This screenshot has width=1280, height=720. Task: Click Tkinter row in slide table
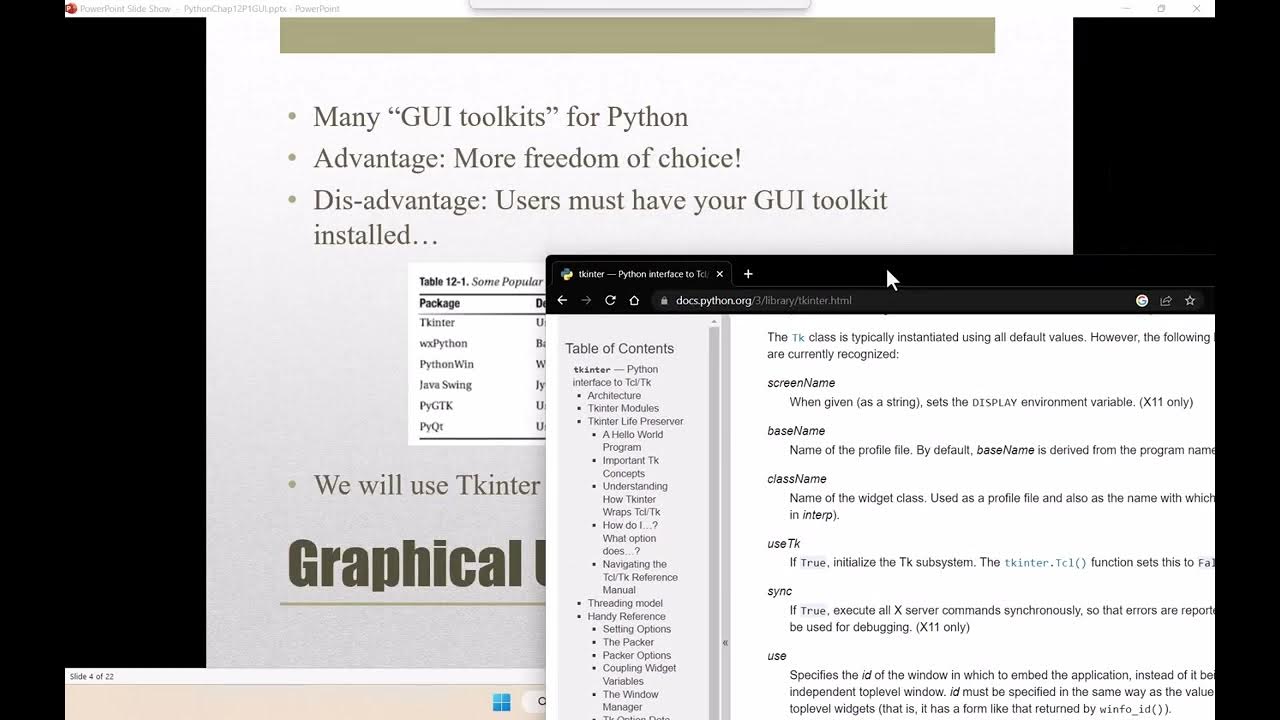pyautogui.click(x=480, y=323)
